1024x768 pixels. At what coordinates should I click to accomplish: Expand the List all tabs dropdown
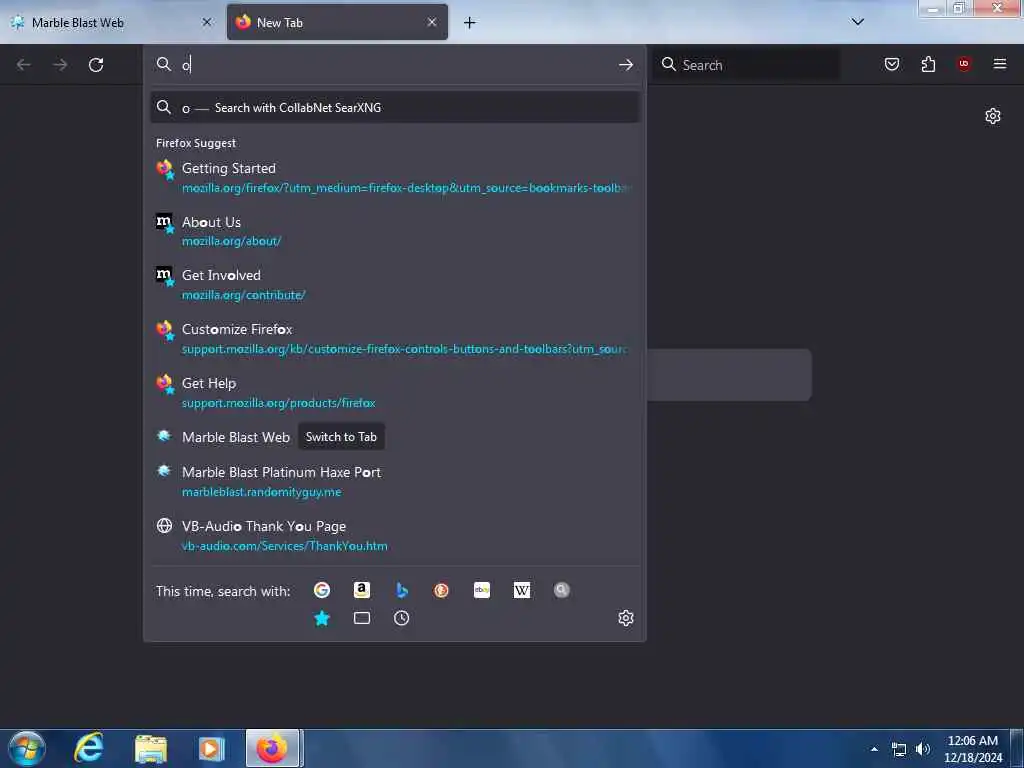pyautogui.click(x=858, y=22)
